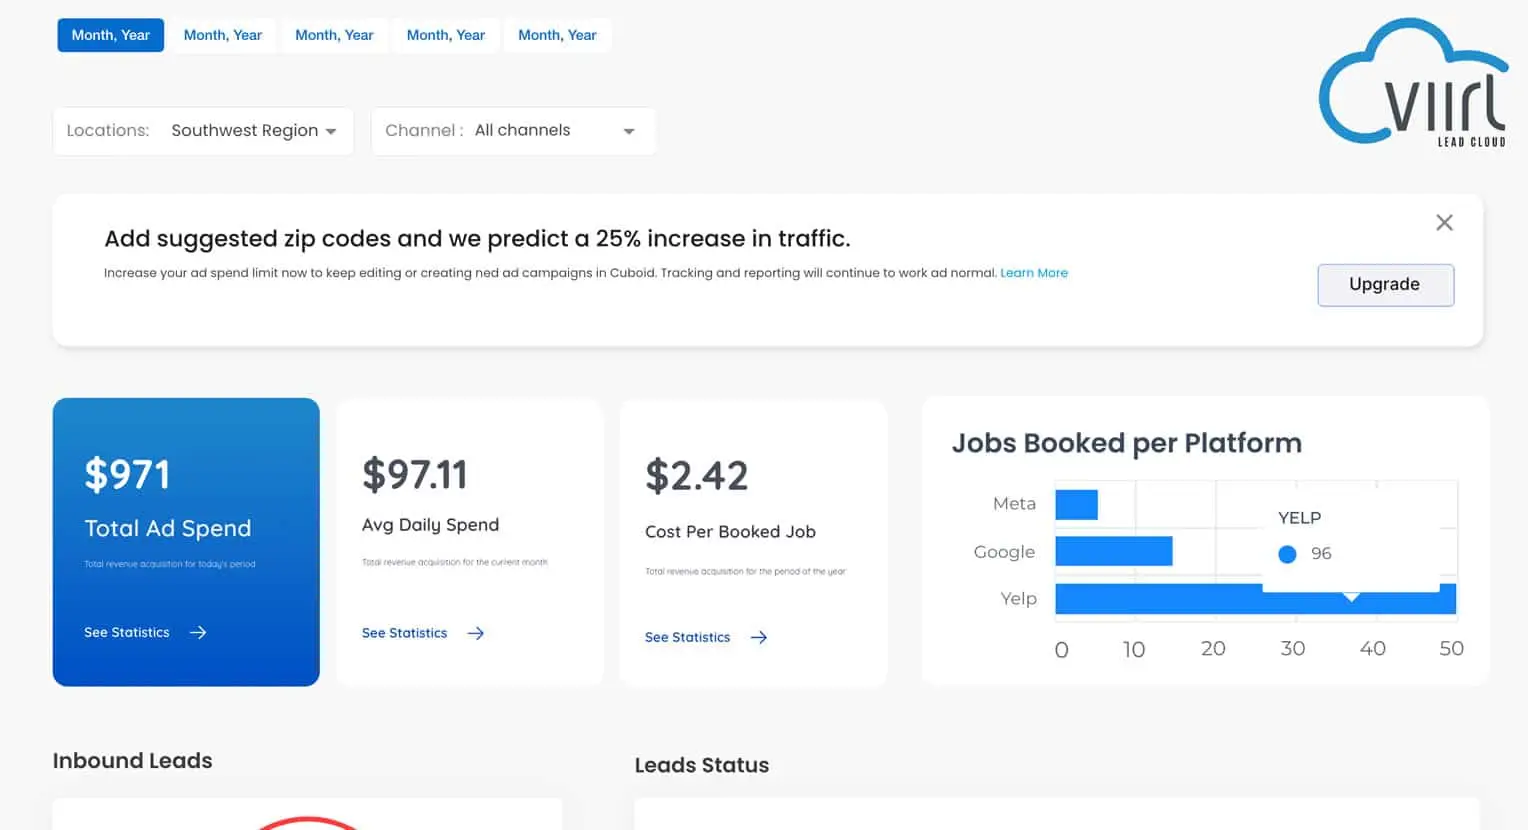
Task: Click the Meta bar in Jobs Booked chart
Action: [x=1076, y=505]
